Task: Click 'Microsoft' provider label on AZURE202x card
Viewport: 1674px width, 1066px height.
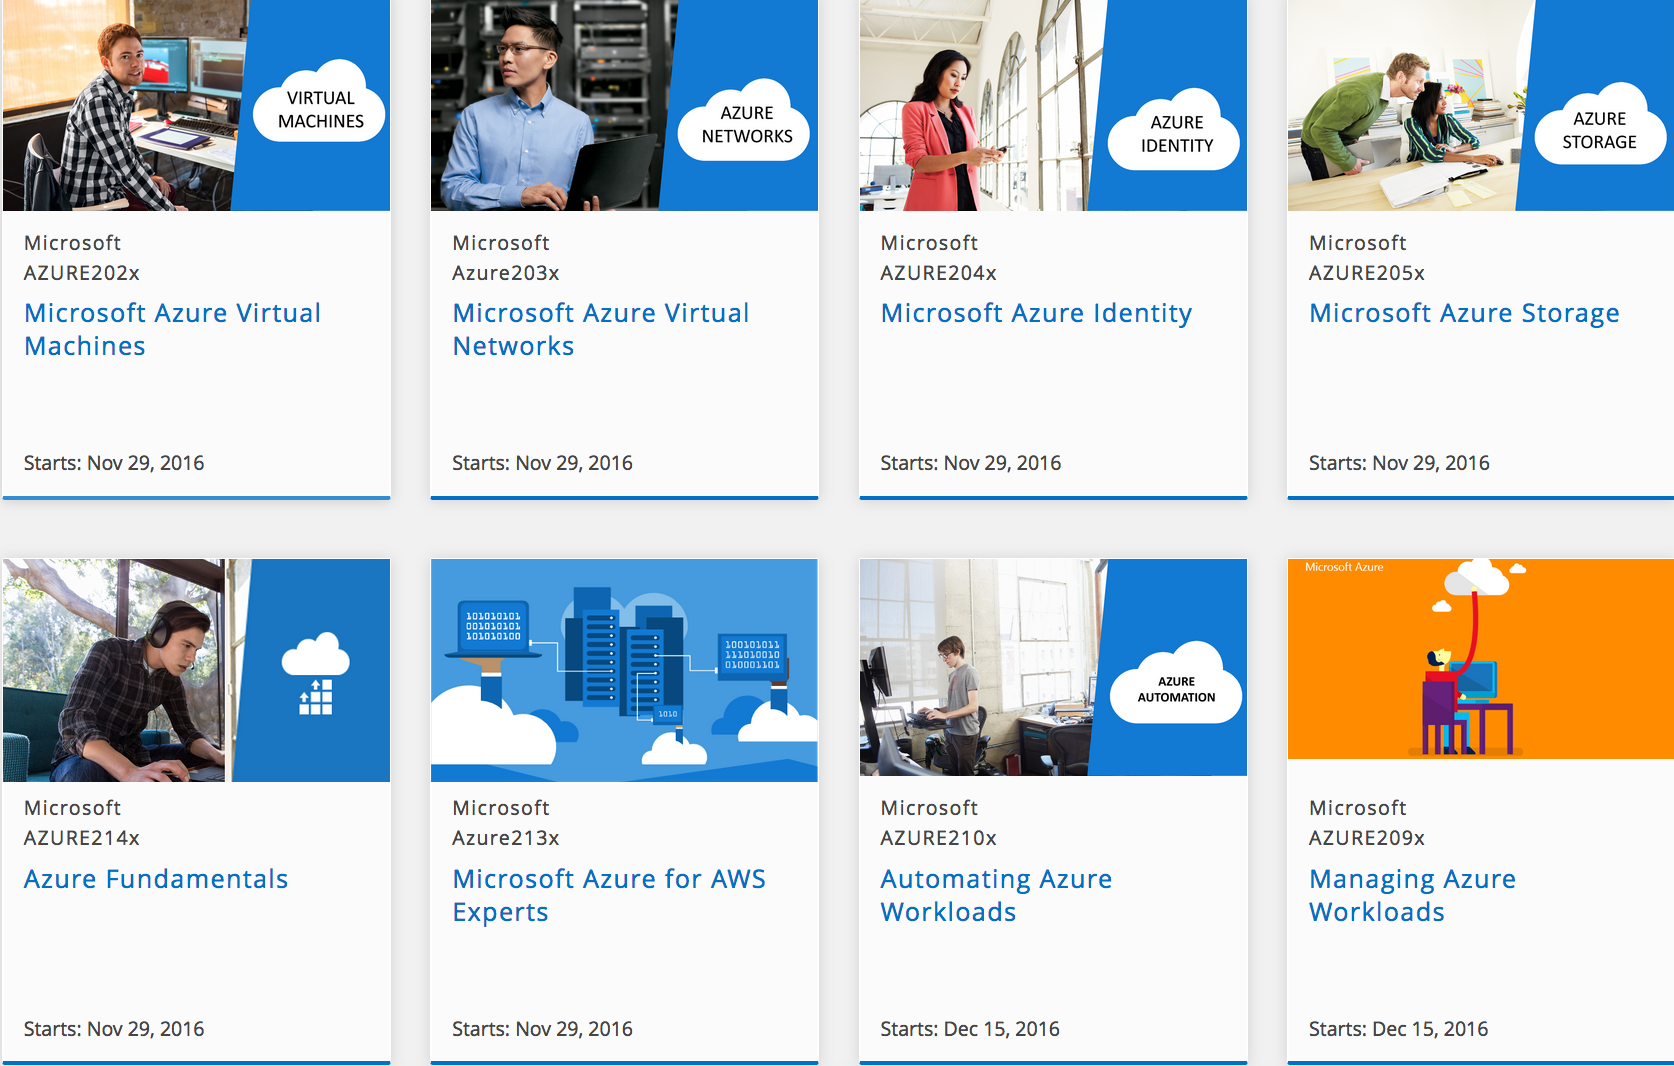Action: coord(73,243)
